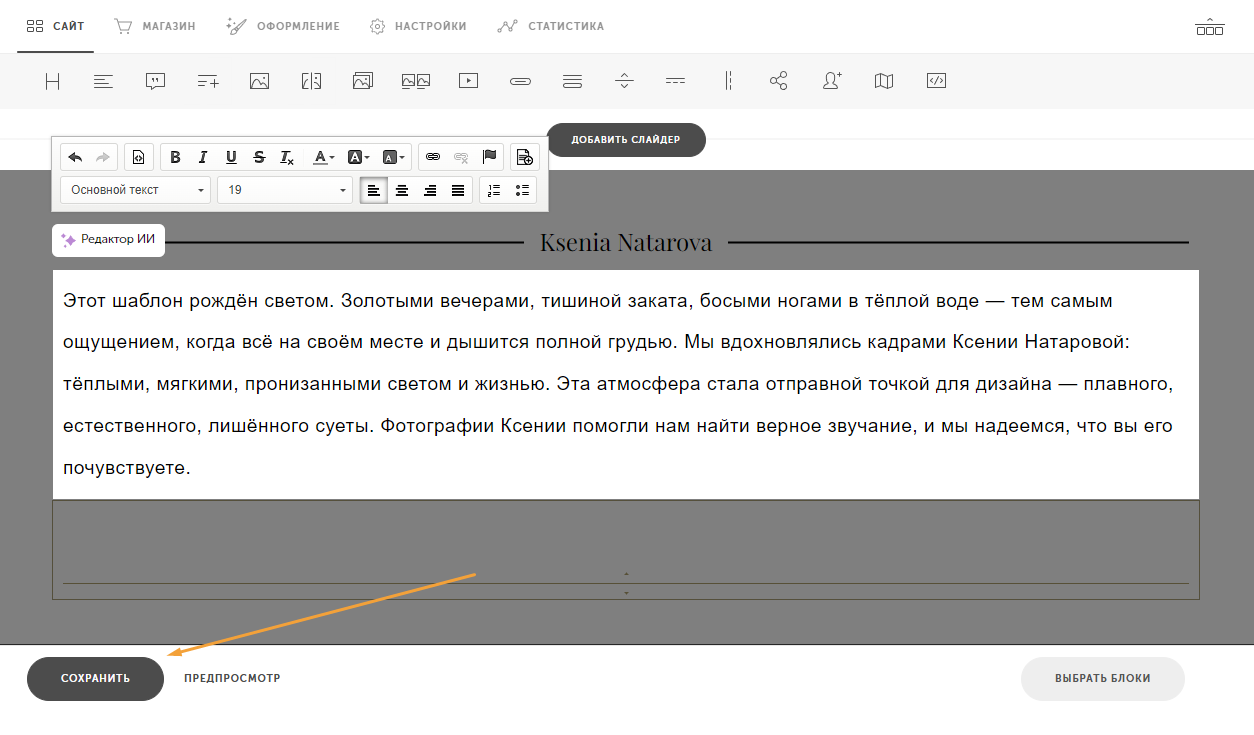Click the anchor flag icon
Image resolution: width=1254 pixels, height=735 pixels.
tap(489, 157)
